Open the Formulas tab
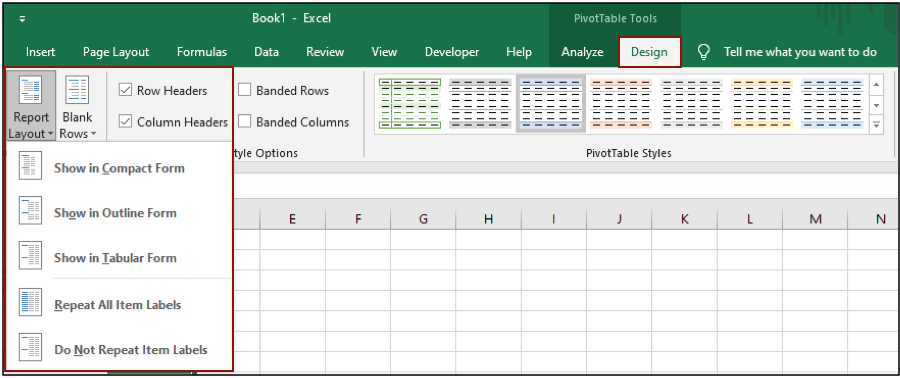Viewport: 900px width, 378px height. click(202, 52)
